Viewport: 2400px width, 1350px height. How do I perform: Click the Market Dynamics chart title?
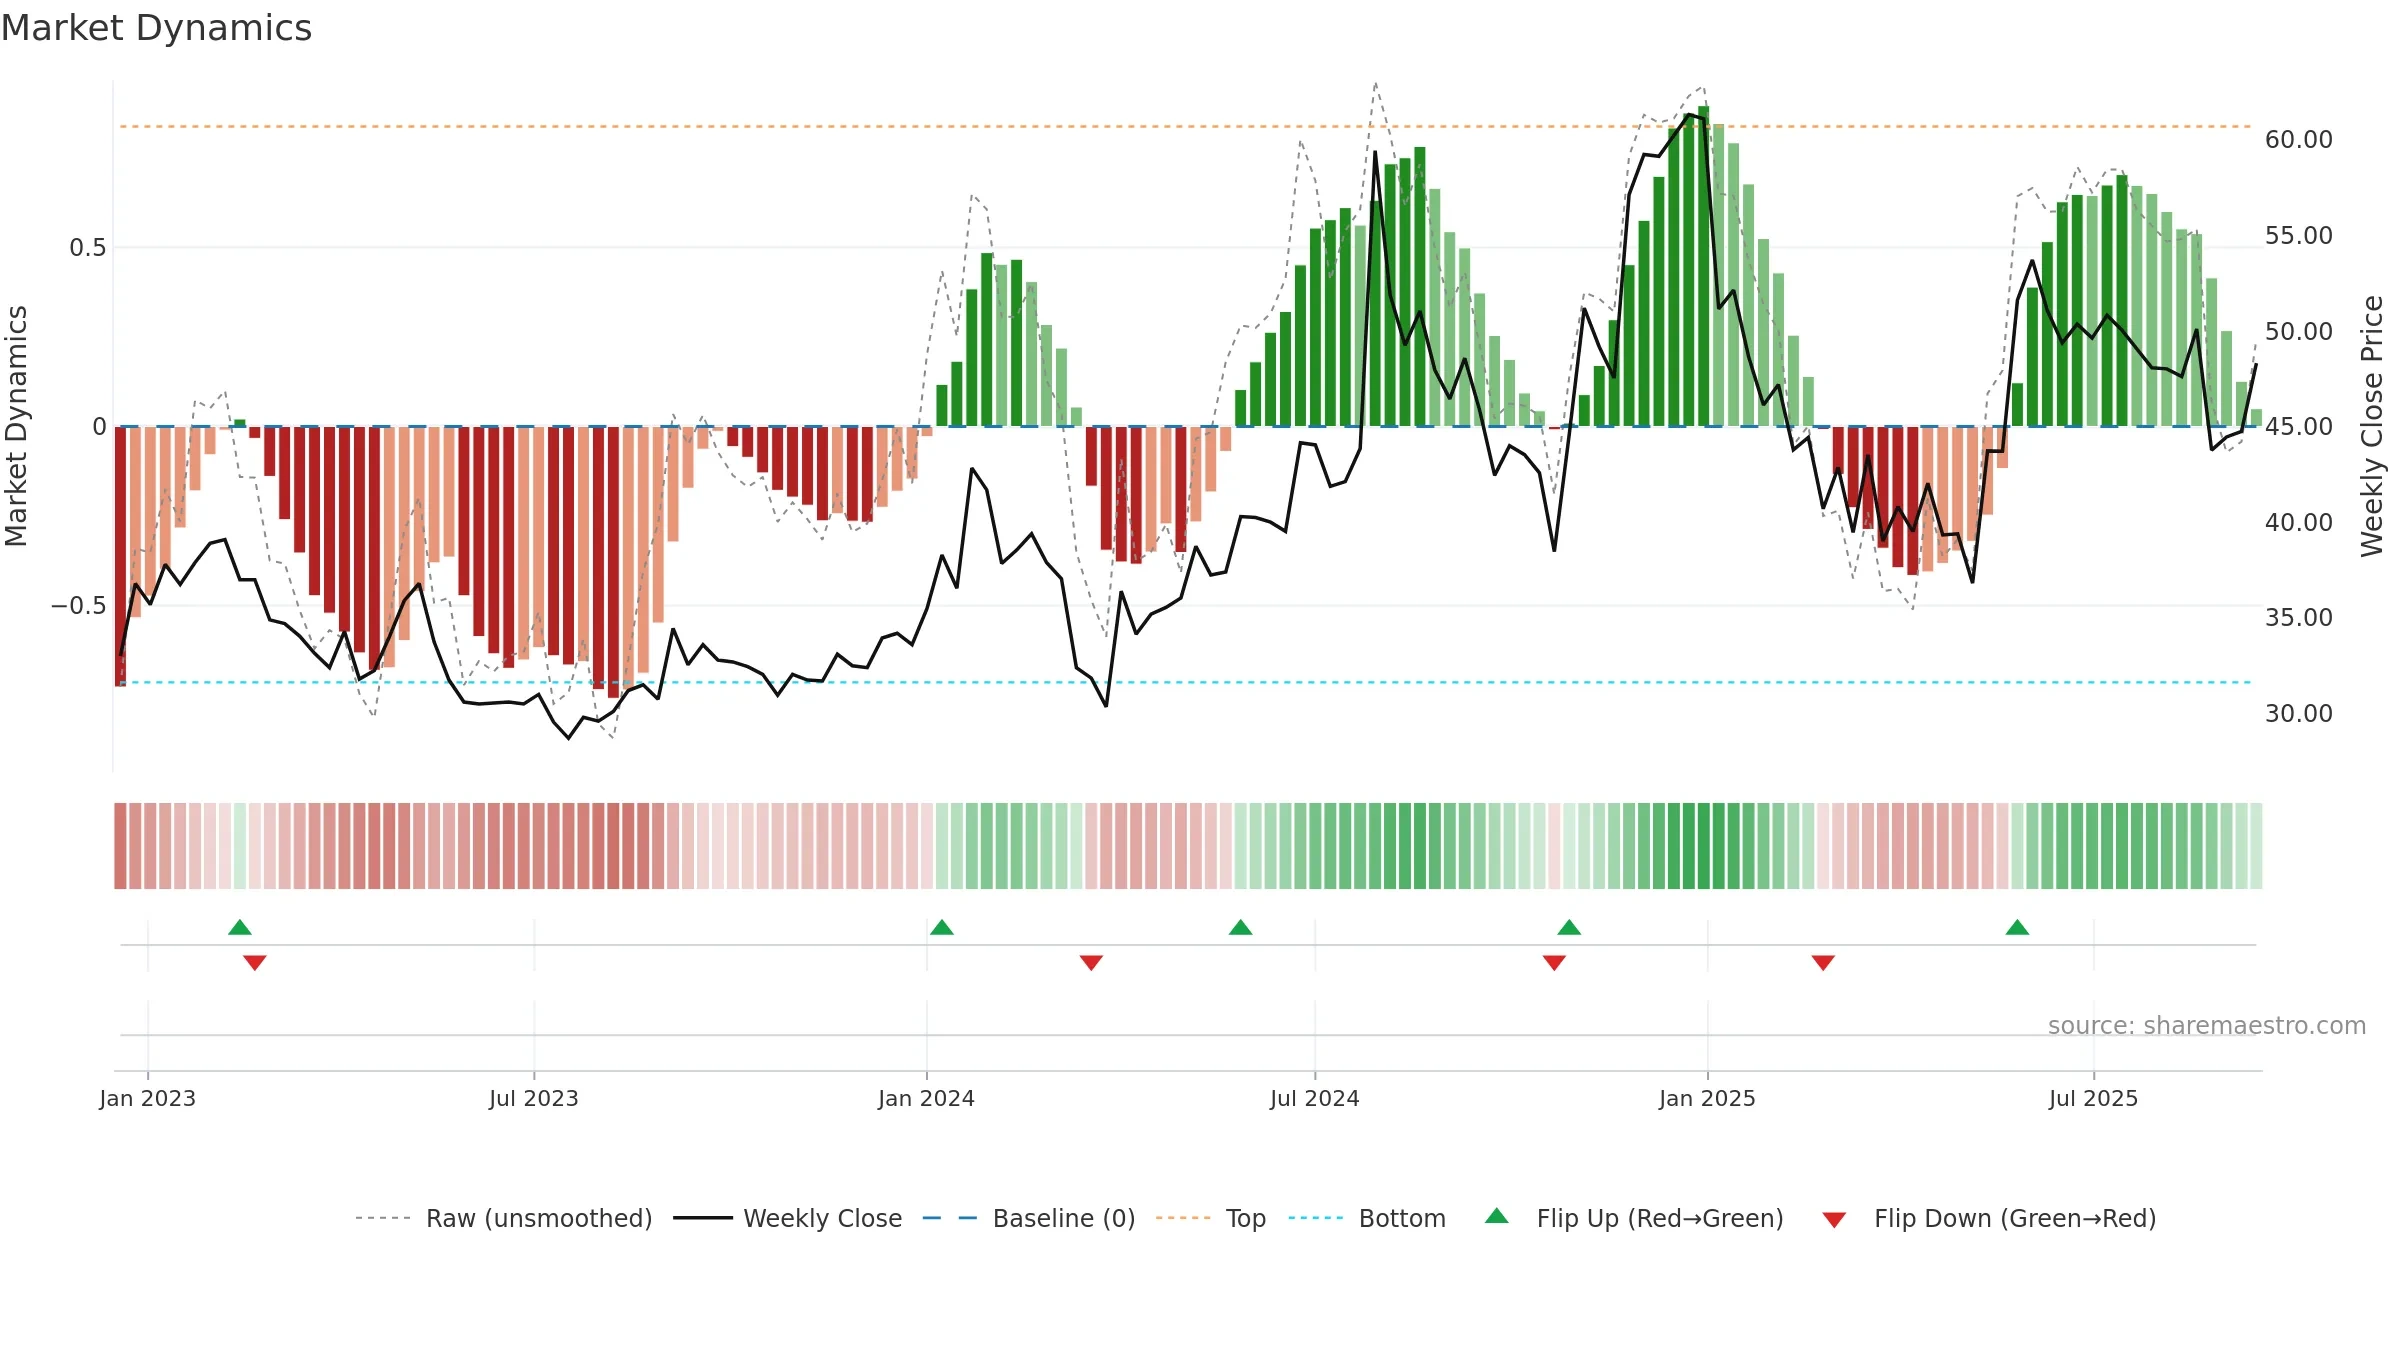157,28
